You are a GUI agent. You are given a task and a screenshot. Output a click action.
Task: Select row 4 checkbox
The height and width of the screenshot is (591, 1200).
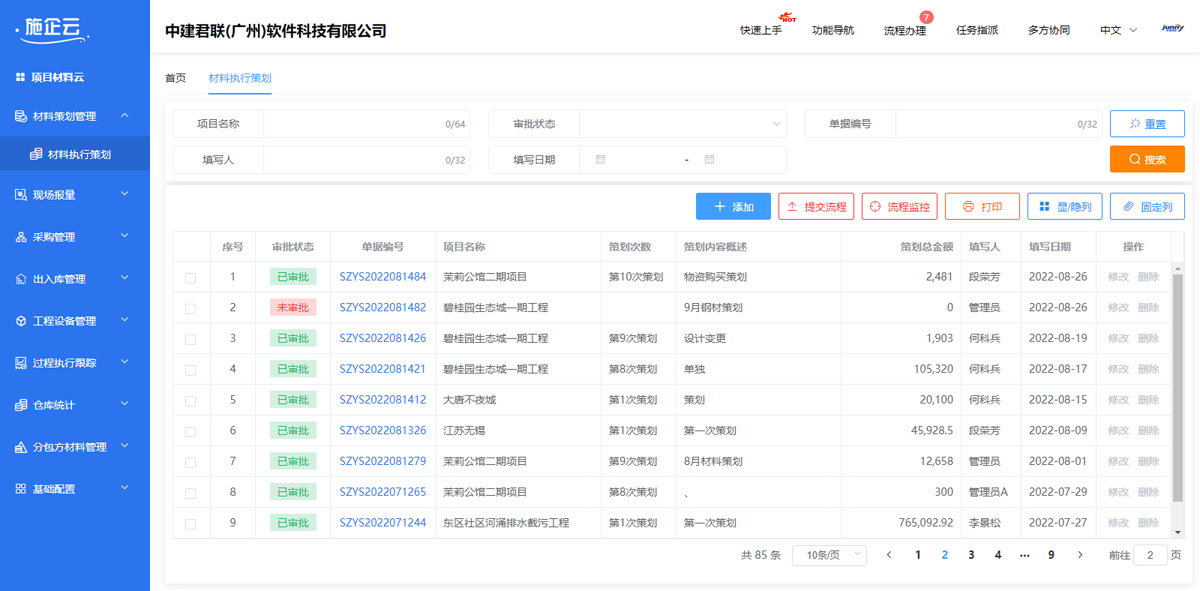pyautogui.click(x=190, y=371)
